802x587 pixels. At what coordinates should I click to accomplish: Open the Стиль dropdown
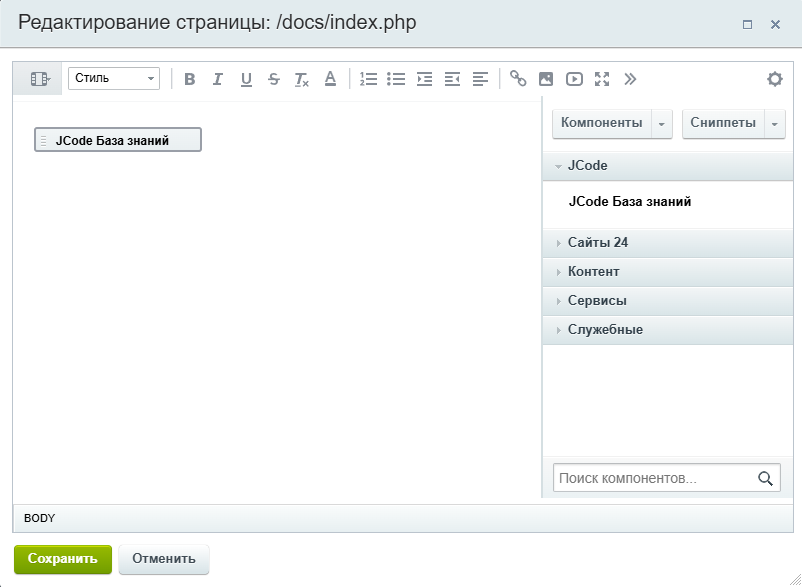click(x=113, y=78)
